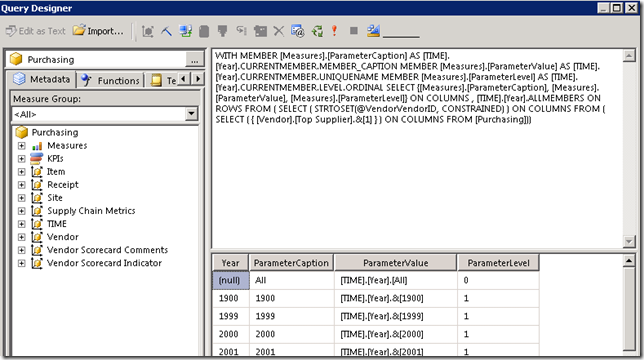Select the Measures tree item

(67, 146)
